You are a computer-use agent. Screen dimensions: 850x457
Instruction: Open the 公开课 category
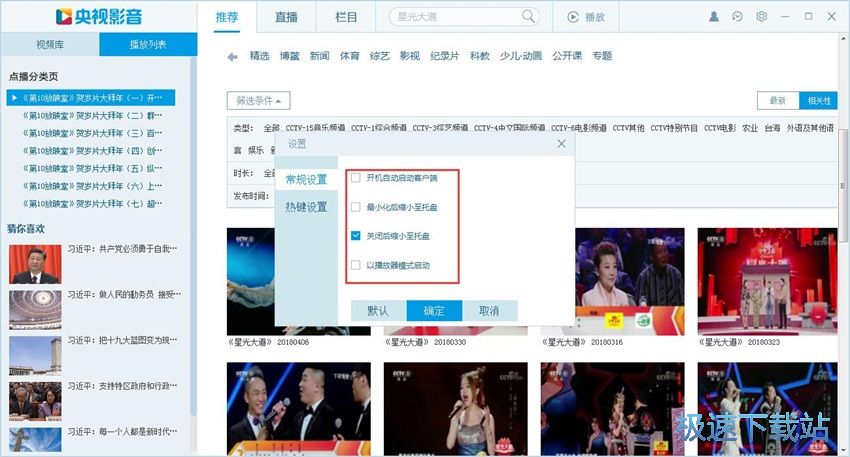(567, 56)
